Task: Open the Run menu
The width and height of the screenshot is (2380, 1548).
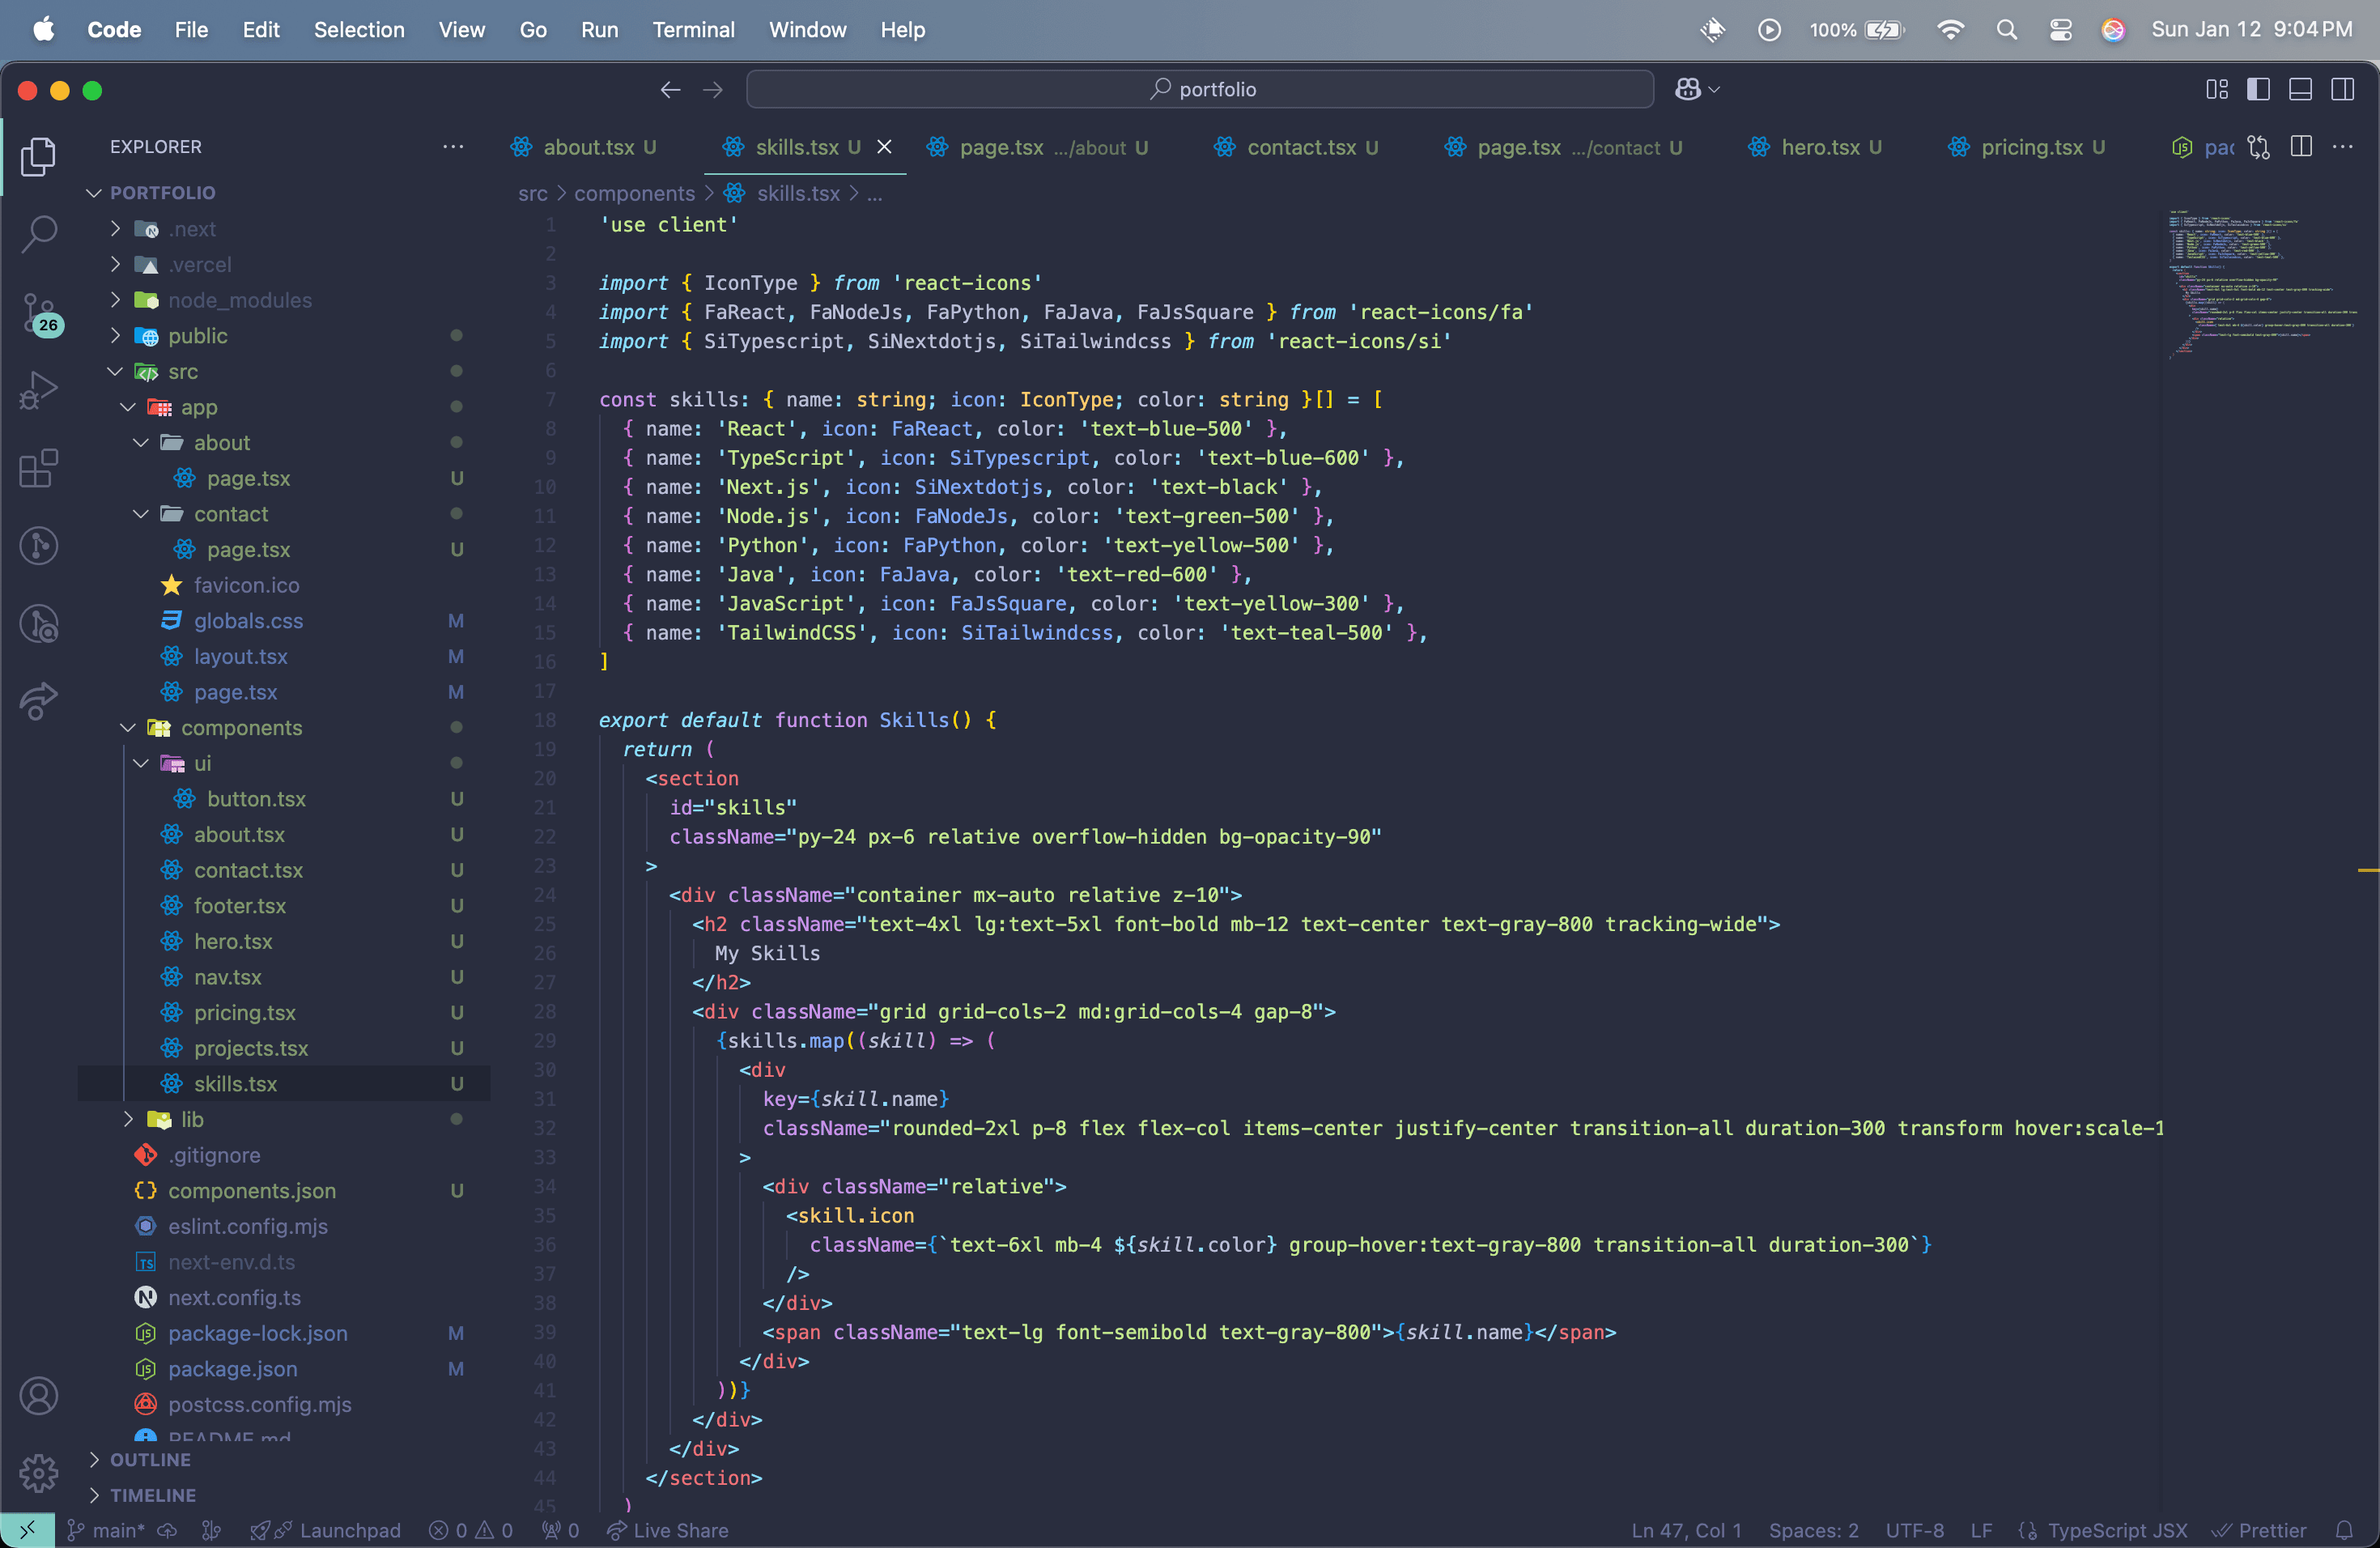Action: (599, 30)
